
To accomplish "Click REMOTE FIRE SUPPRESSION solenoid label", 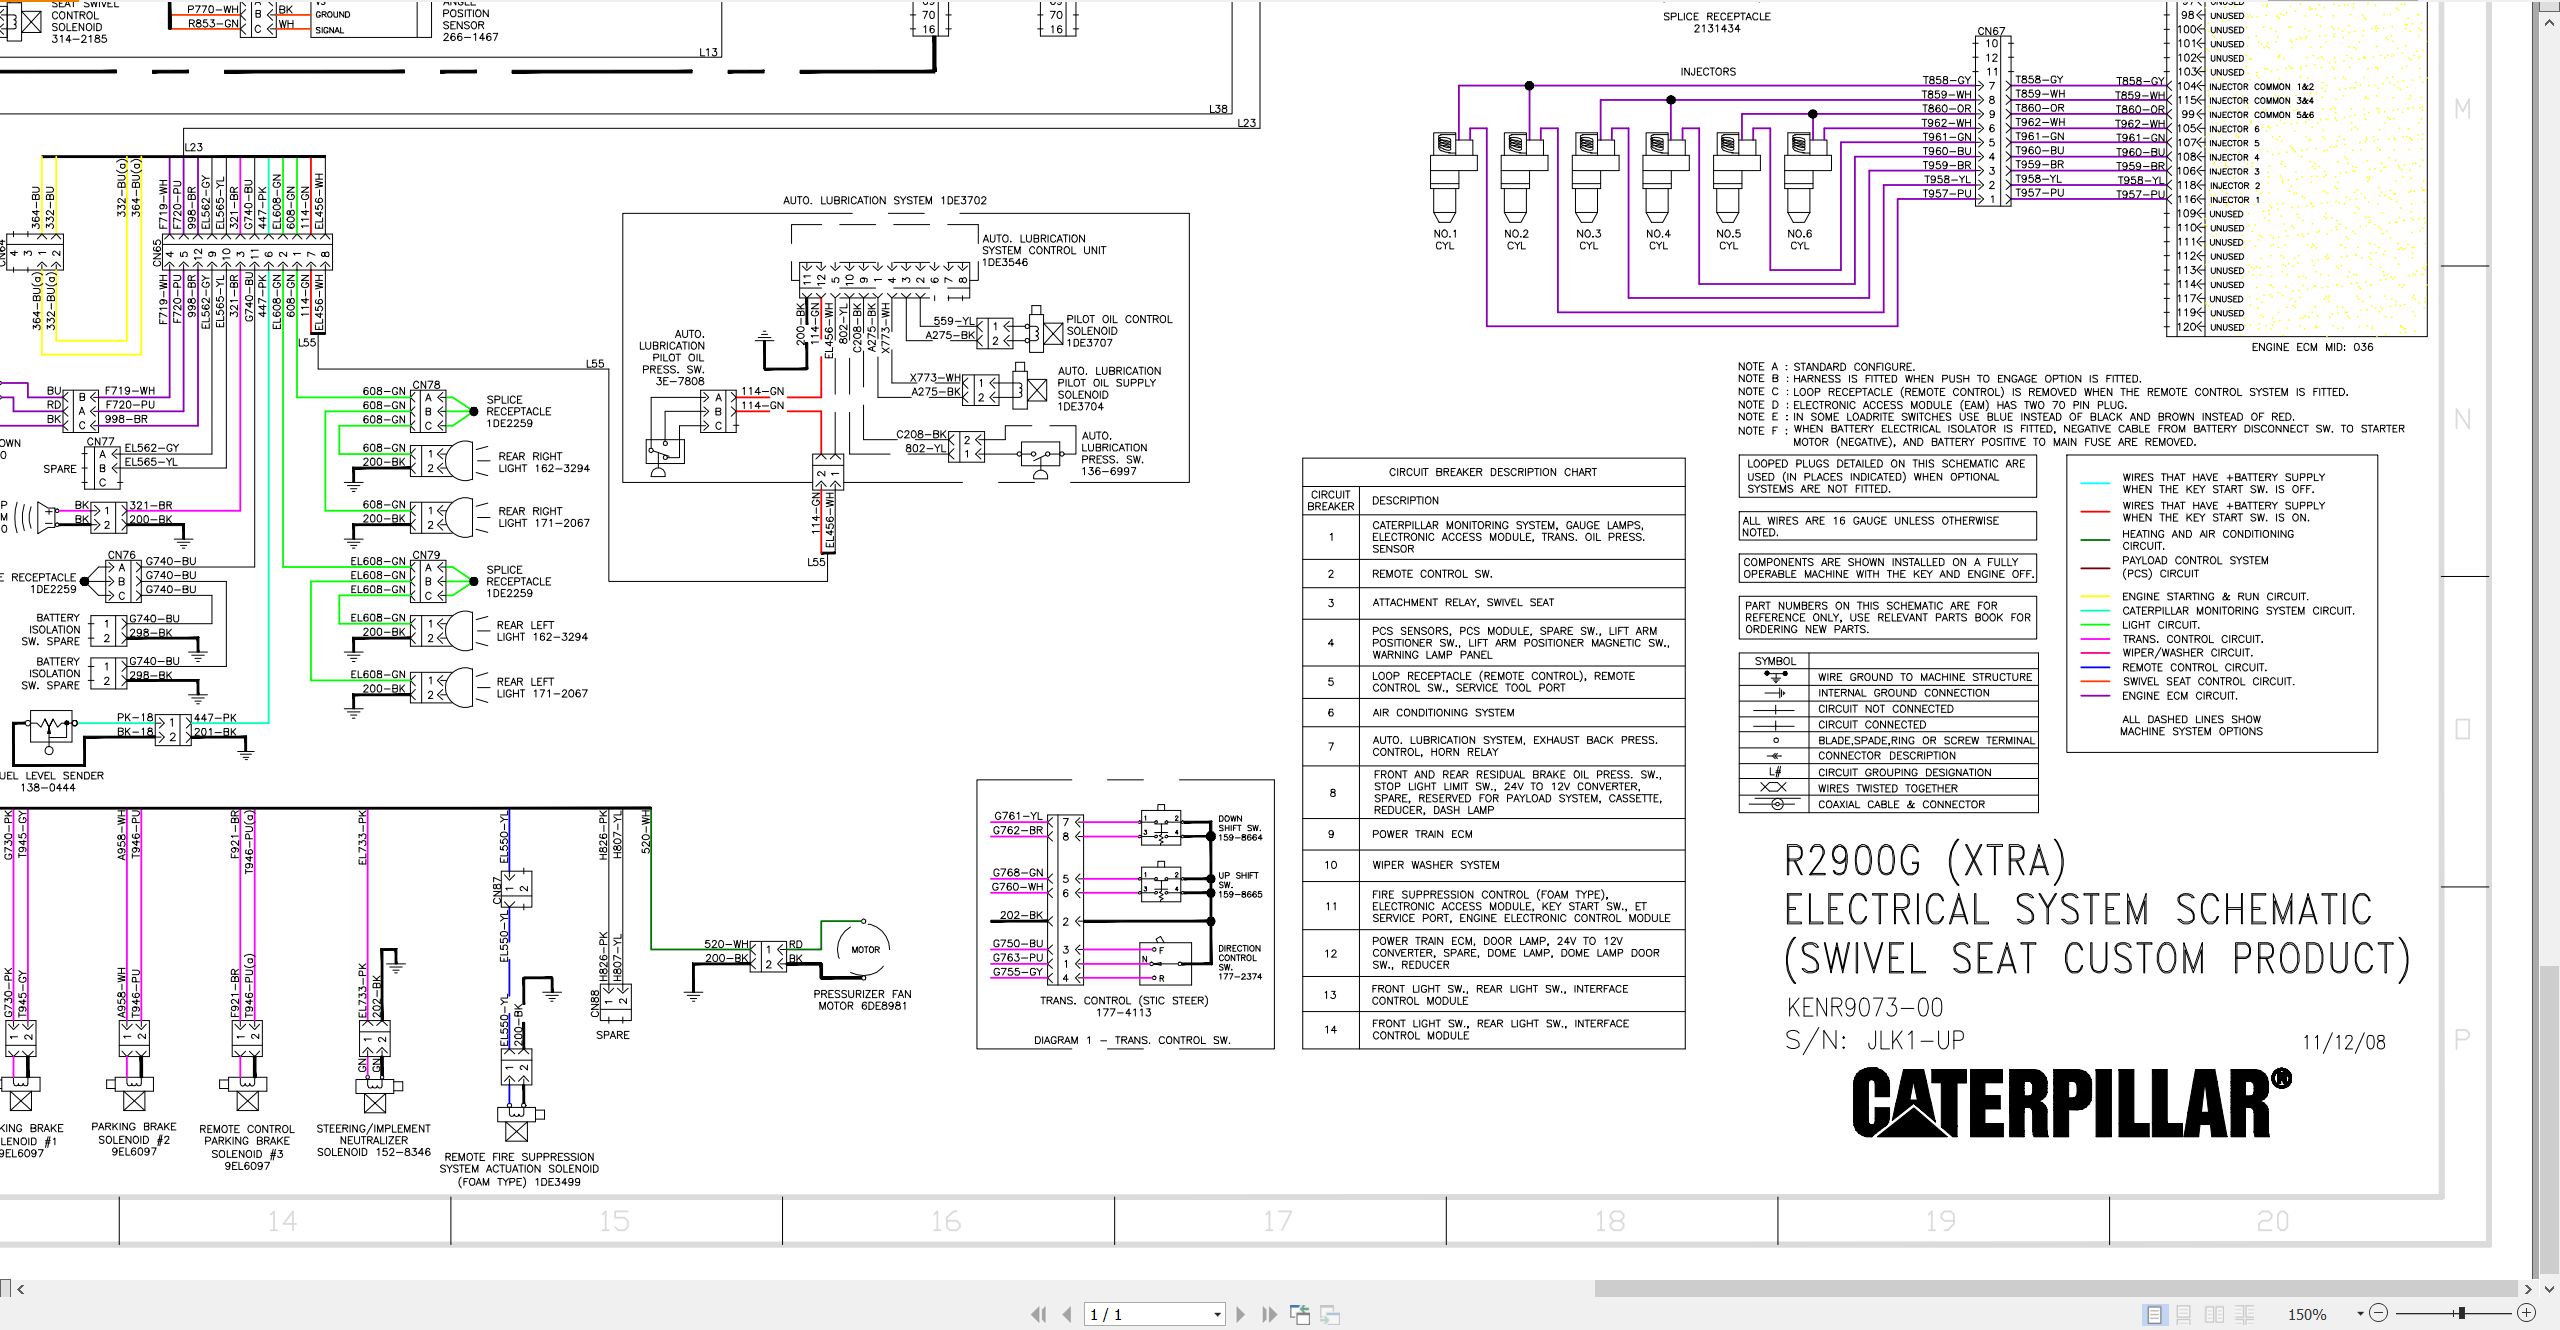I will 519,1169.
